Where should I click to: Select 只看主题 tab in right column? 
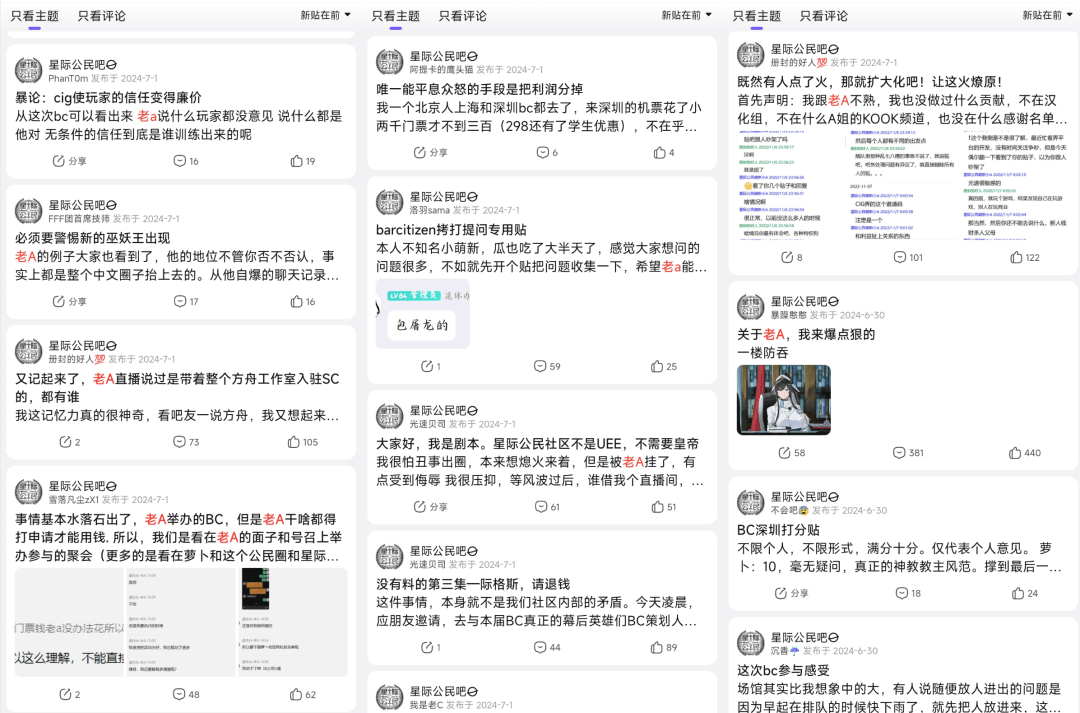click(756, 16)
